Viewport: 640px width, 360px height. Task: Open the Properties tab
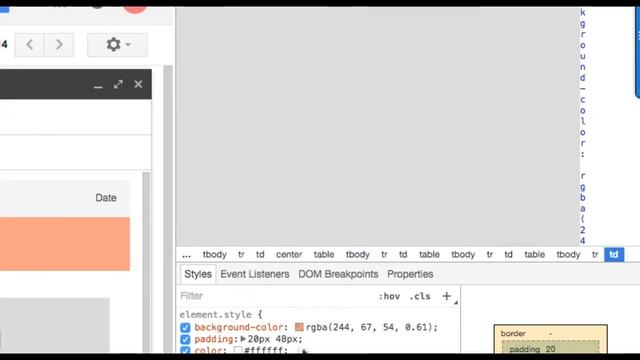[x=410, y=274]
